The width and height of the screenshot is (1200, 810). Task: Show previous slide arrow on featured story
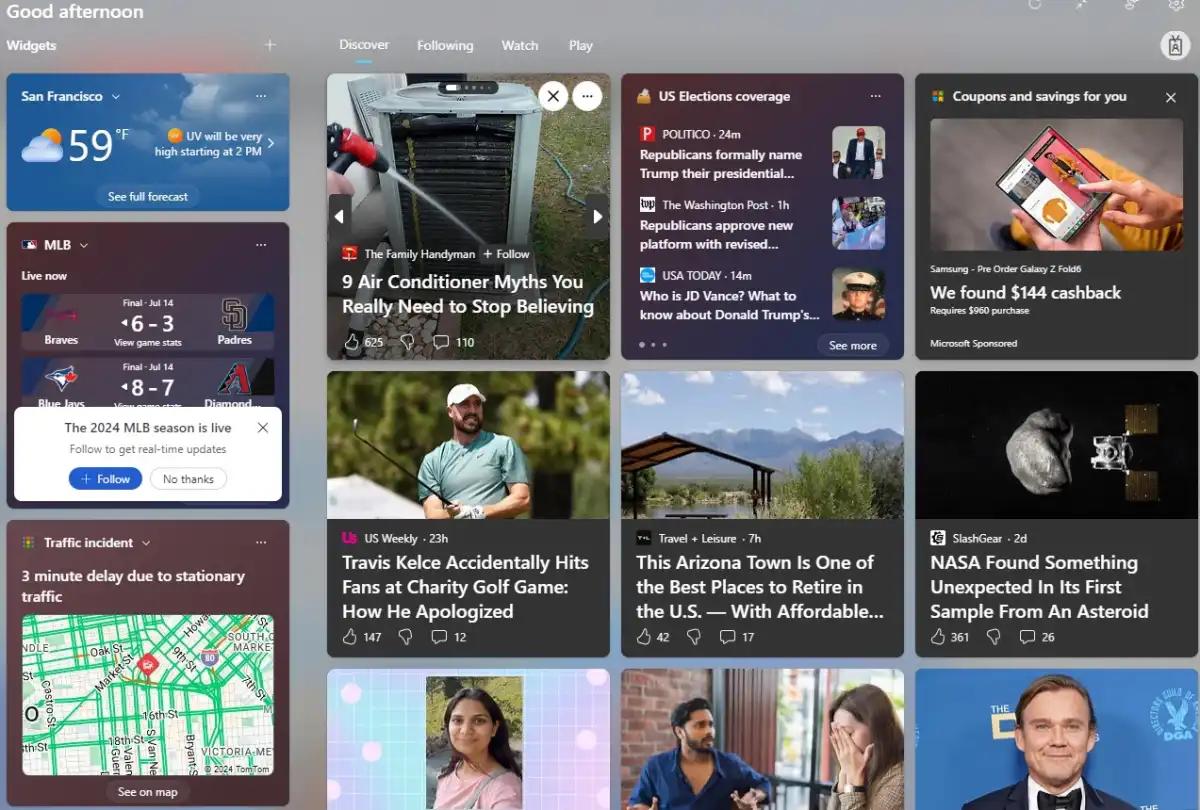coord(338,216)
